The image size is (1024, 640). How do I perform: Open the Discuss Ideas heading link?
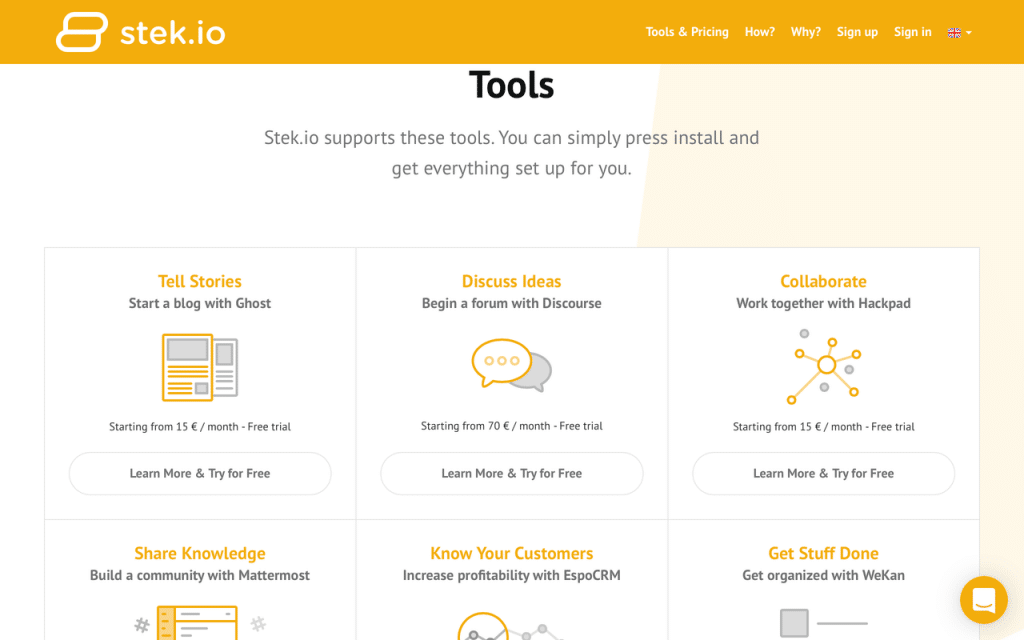(511, 281)
